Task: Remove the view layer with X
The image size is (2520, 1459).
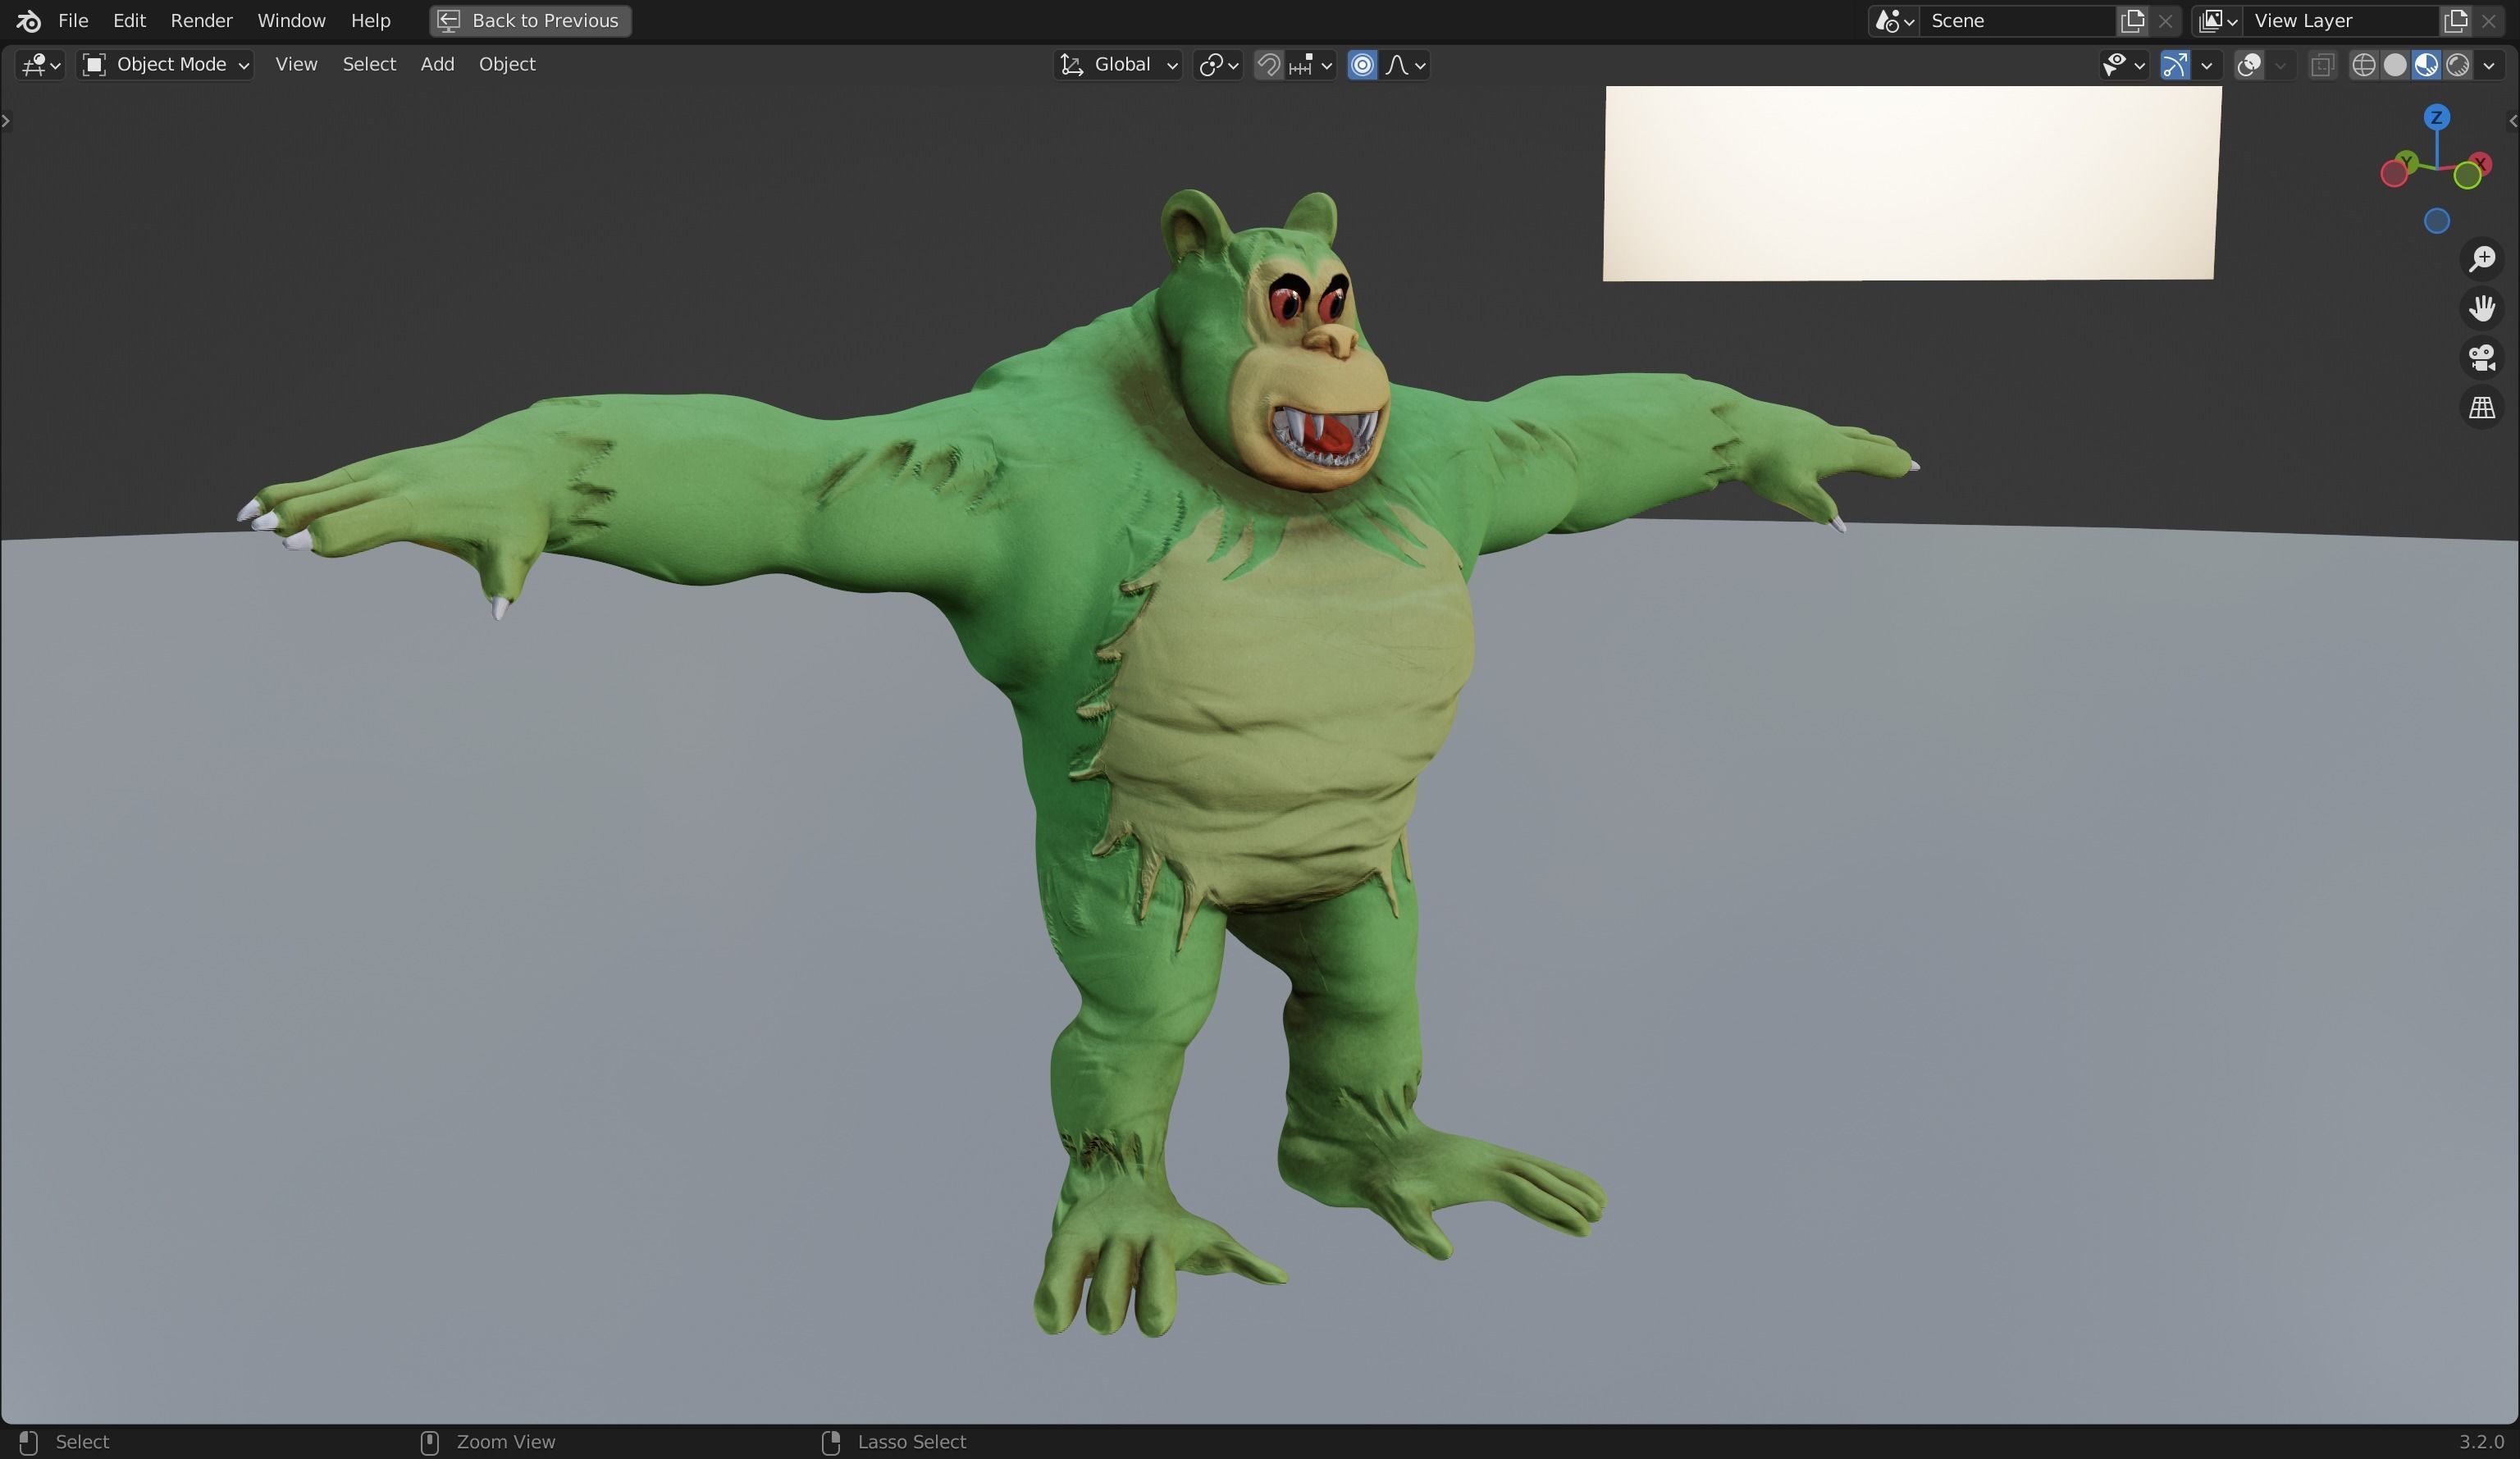Action: click(x=2488, y=20)
